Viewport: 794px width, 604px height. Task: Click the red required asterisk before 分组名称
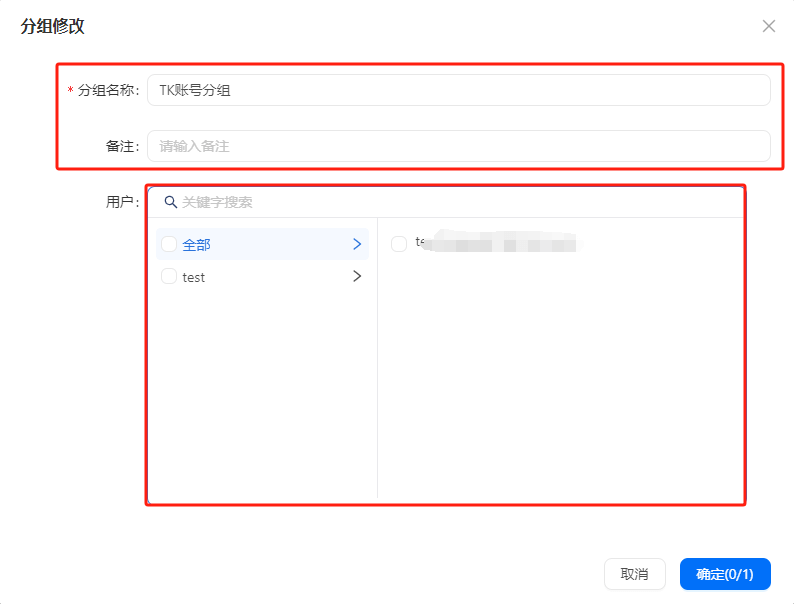click(70, 91)
